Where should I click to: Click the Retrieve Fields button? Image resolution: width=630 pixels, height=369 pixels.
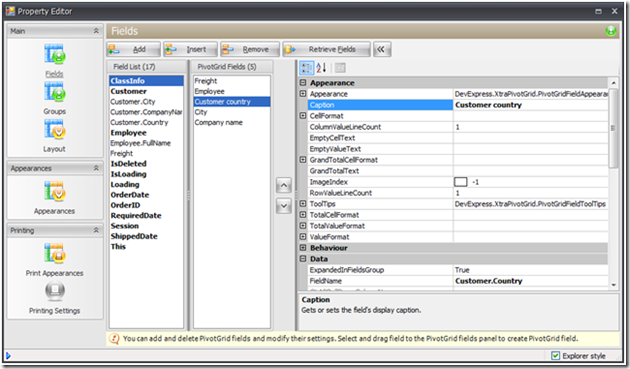point(326,49)
